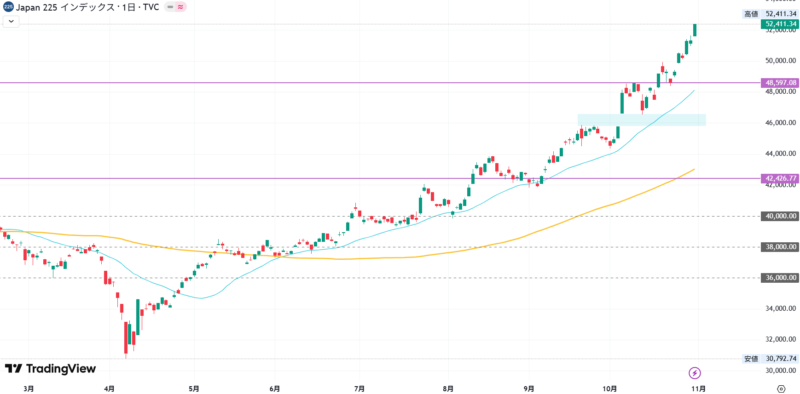Click the 7月 time axis label
The height and width of the screenshot is (394, 800).
point(359,388)
